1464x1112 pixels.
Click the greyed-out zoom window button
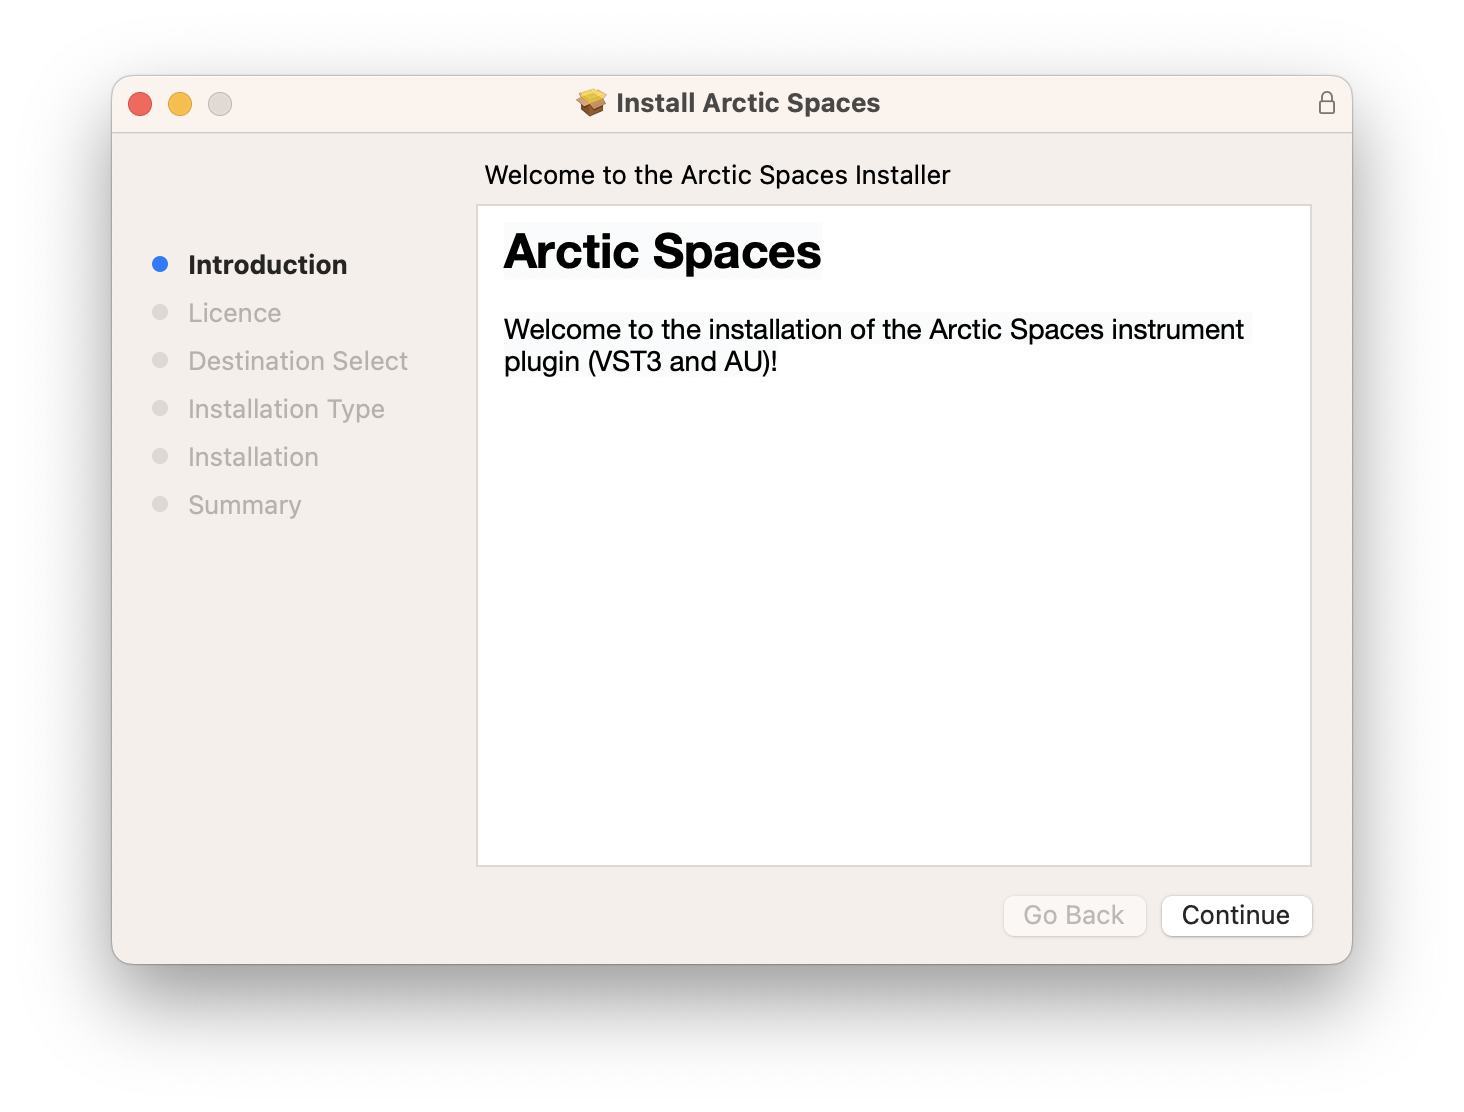click(x=220, y=104)
